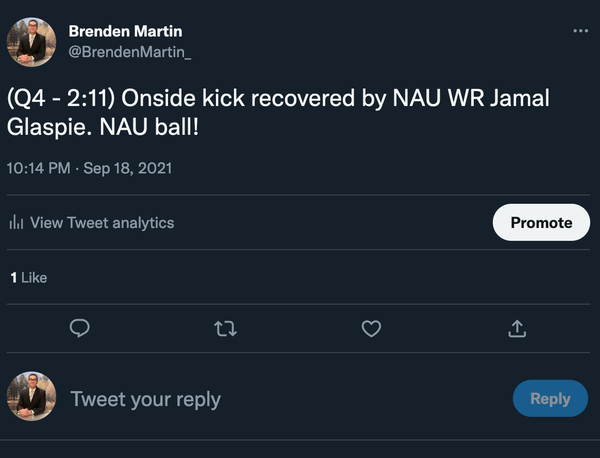This screenshot has width=600, height=458.
Task: Click the analytics bar chart icon
Action: pyautogui.click(x=16, y=223)
